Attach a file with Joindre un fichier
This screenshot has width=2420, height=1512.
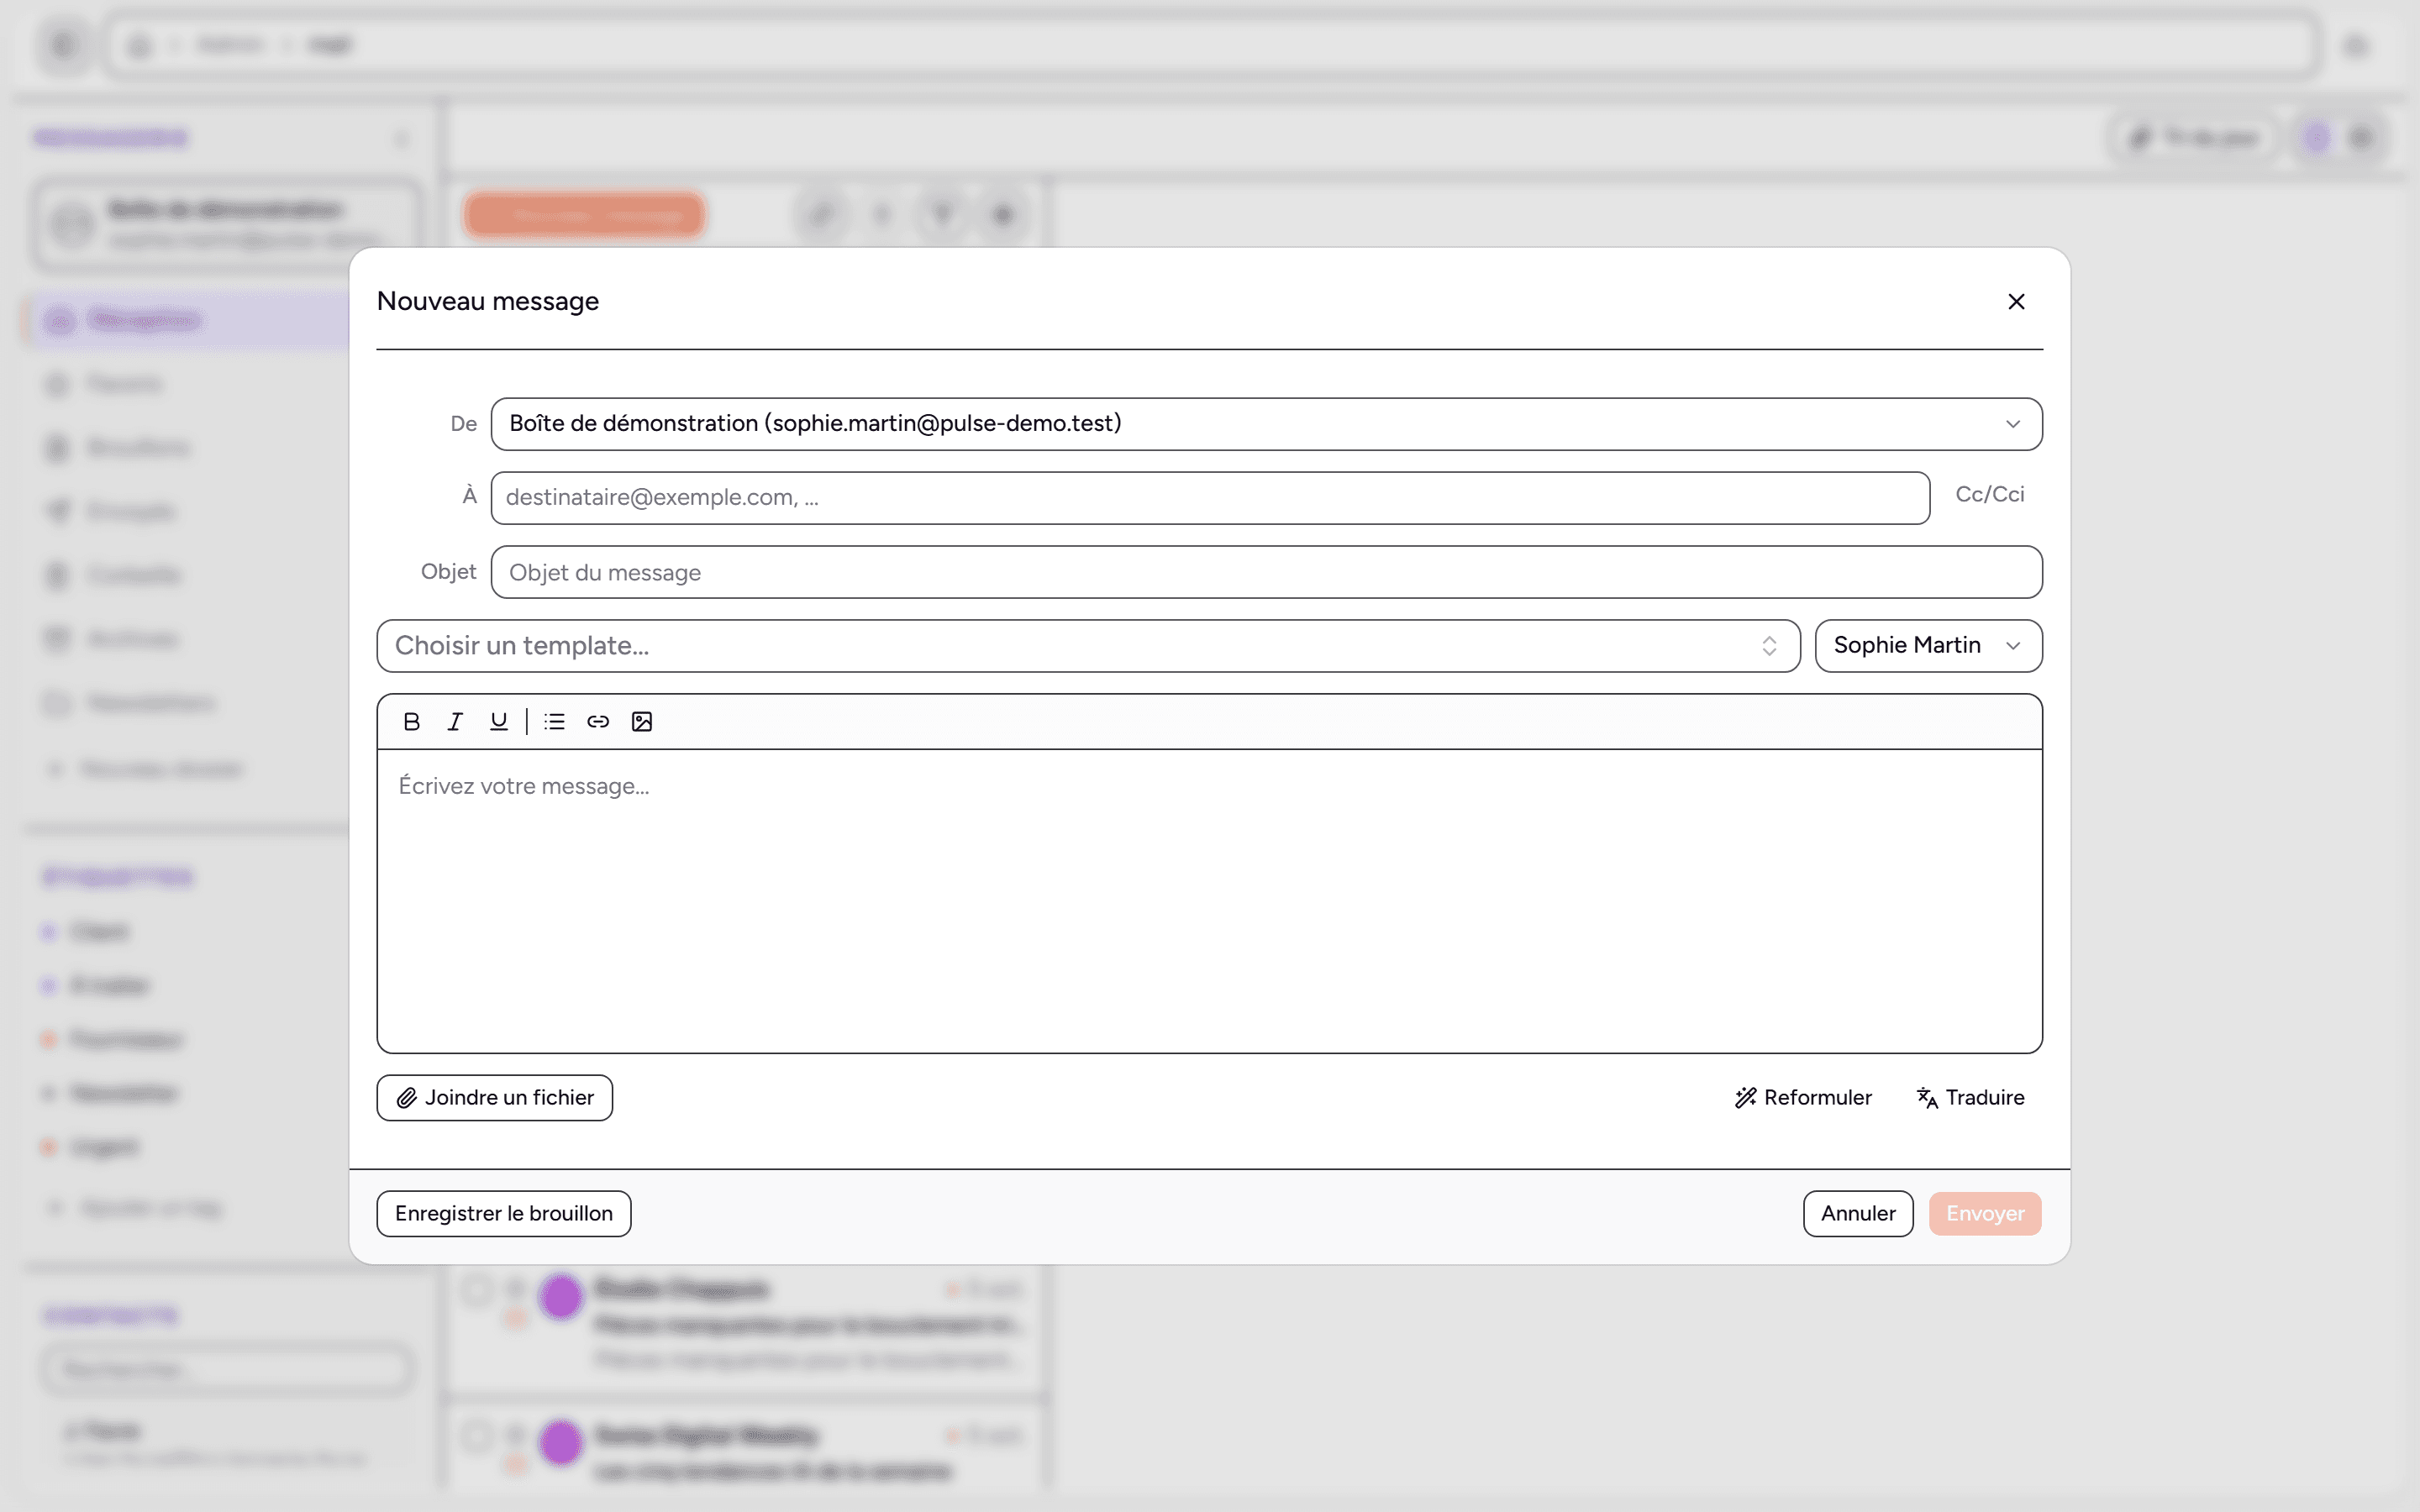(495, 1098)
